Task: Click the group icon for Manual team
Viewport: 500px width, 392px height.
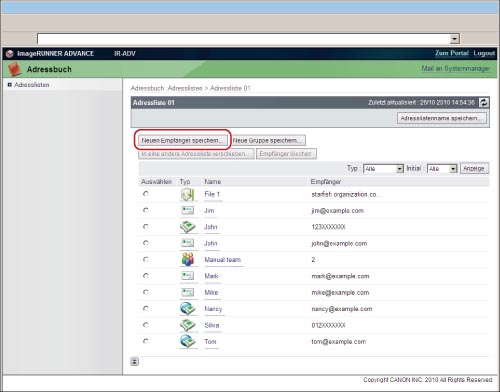Action: coord(188,259)
